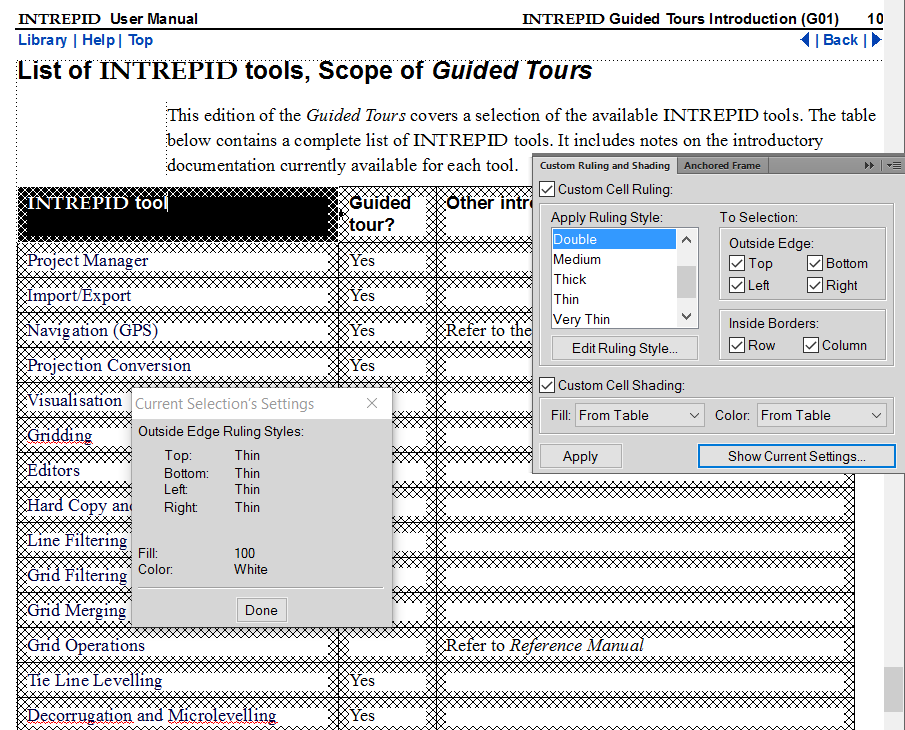Close the Current Selection's Settings dialog
This screenshot has width=905, height=730.
[x=372, y=403]
